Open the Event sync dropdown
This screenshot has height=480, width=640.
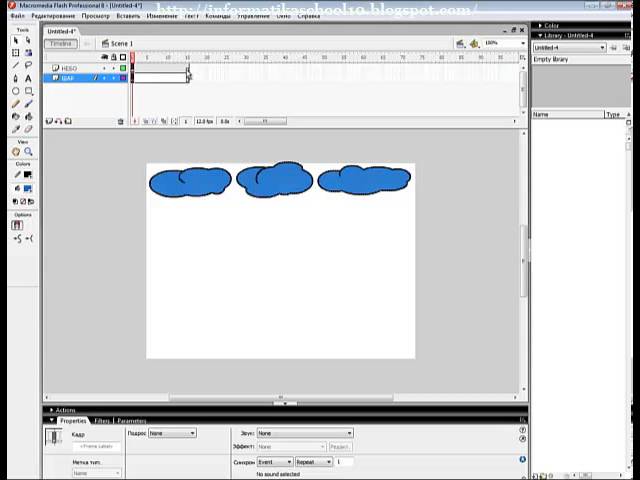[x=275, y=462]
